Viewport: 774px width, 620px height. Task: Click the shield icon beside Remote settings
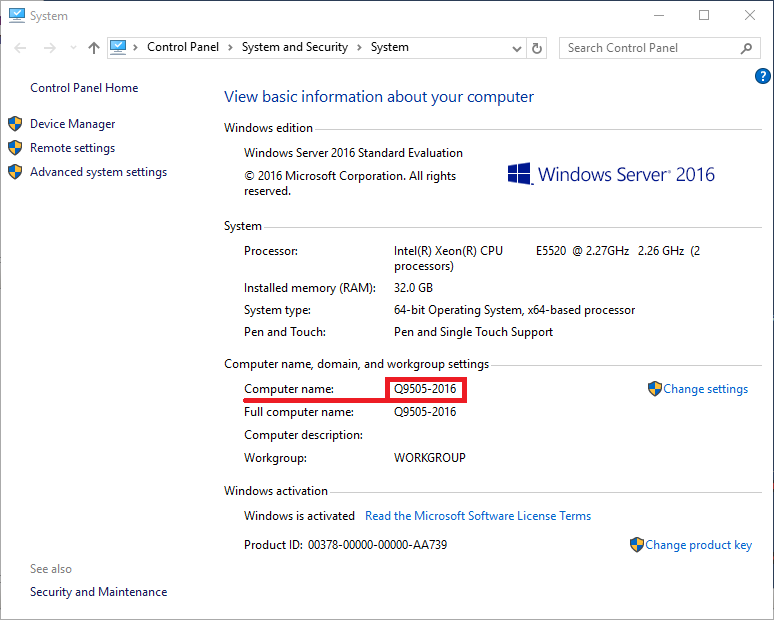point(15,148)
